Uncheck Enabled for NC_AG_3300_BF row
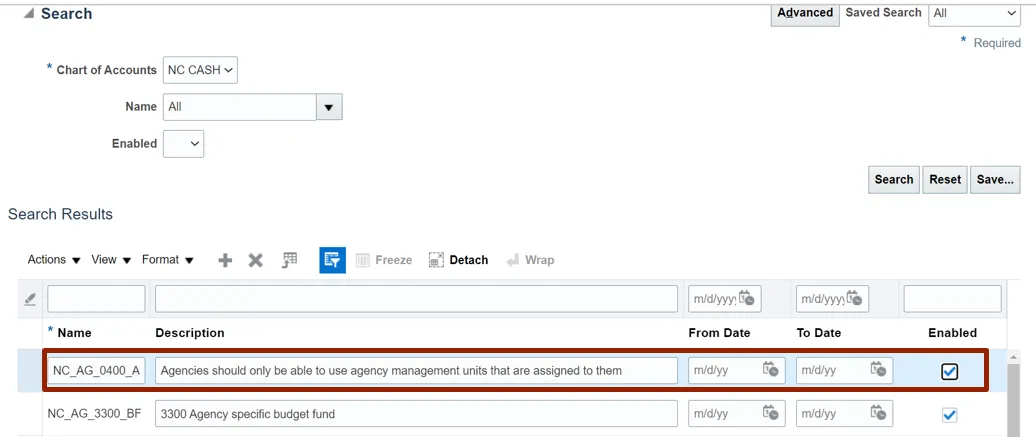This screenshot has width=1036, height=446. (x=949, y=415)
